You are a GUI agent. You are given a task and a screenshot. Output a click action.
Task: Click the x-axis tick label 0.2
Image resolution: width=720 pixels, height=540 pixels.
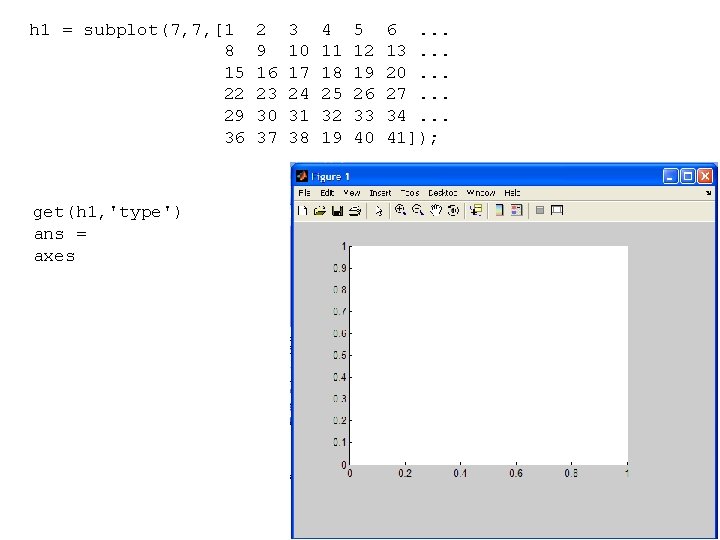(x=405, y=473)
